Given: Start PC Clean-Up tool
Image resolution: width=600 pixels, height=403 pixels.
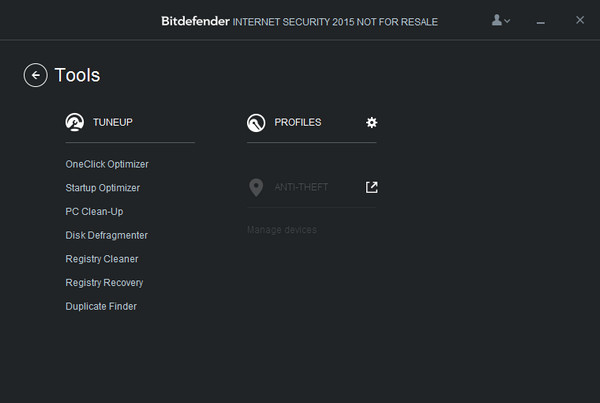Looking at the screenshot, I should pyautogui.click(x=94, y=211).
